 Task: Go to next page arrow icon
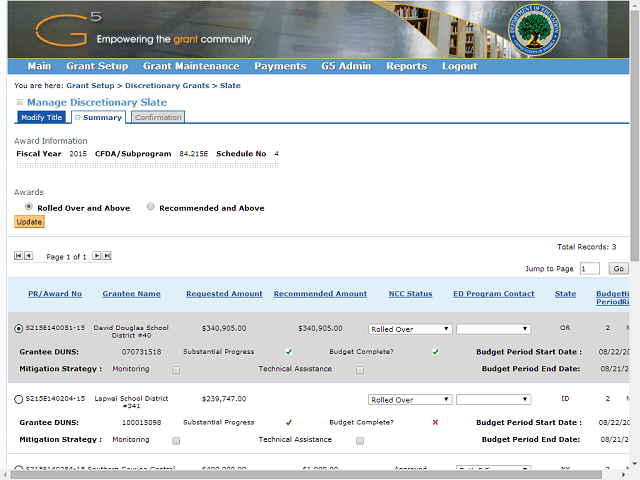[x=97, y=256]
